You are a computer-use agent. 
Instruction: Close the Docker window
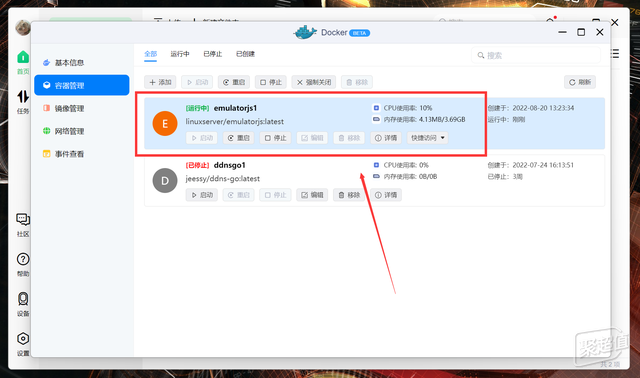[x=600, y=32]
